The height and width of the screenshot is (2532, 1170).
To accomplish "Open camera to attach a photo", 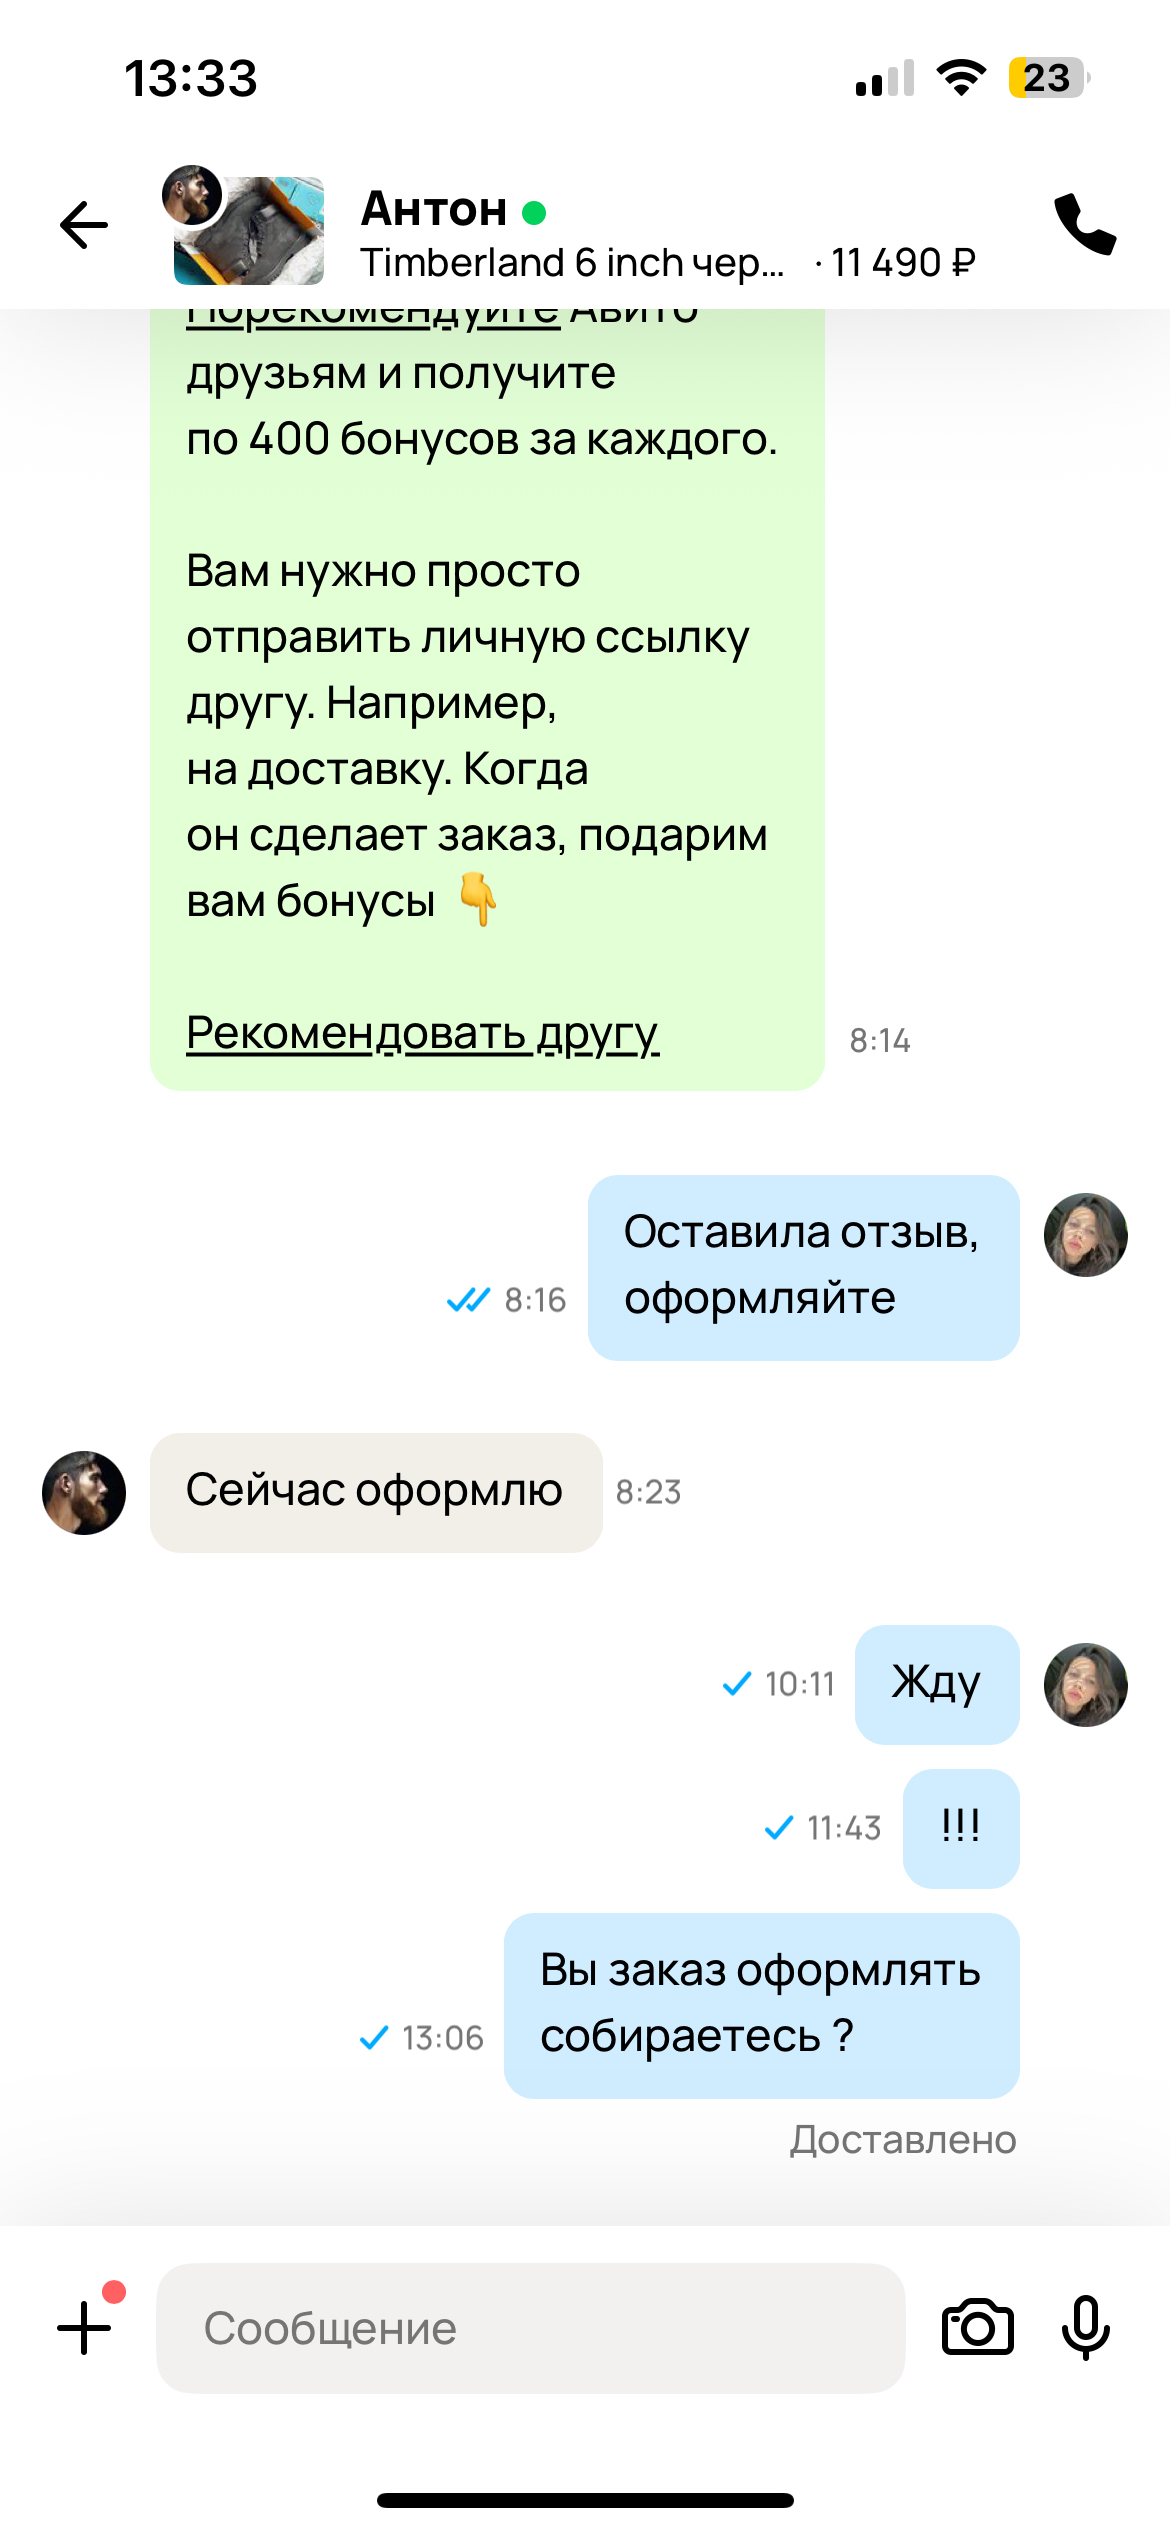I will (977, 2327).
